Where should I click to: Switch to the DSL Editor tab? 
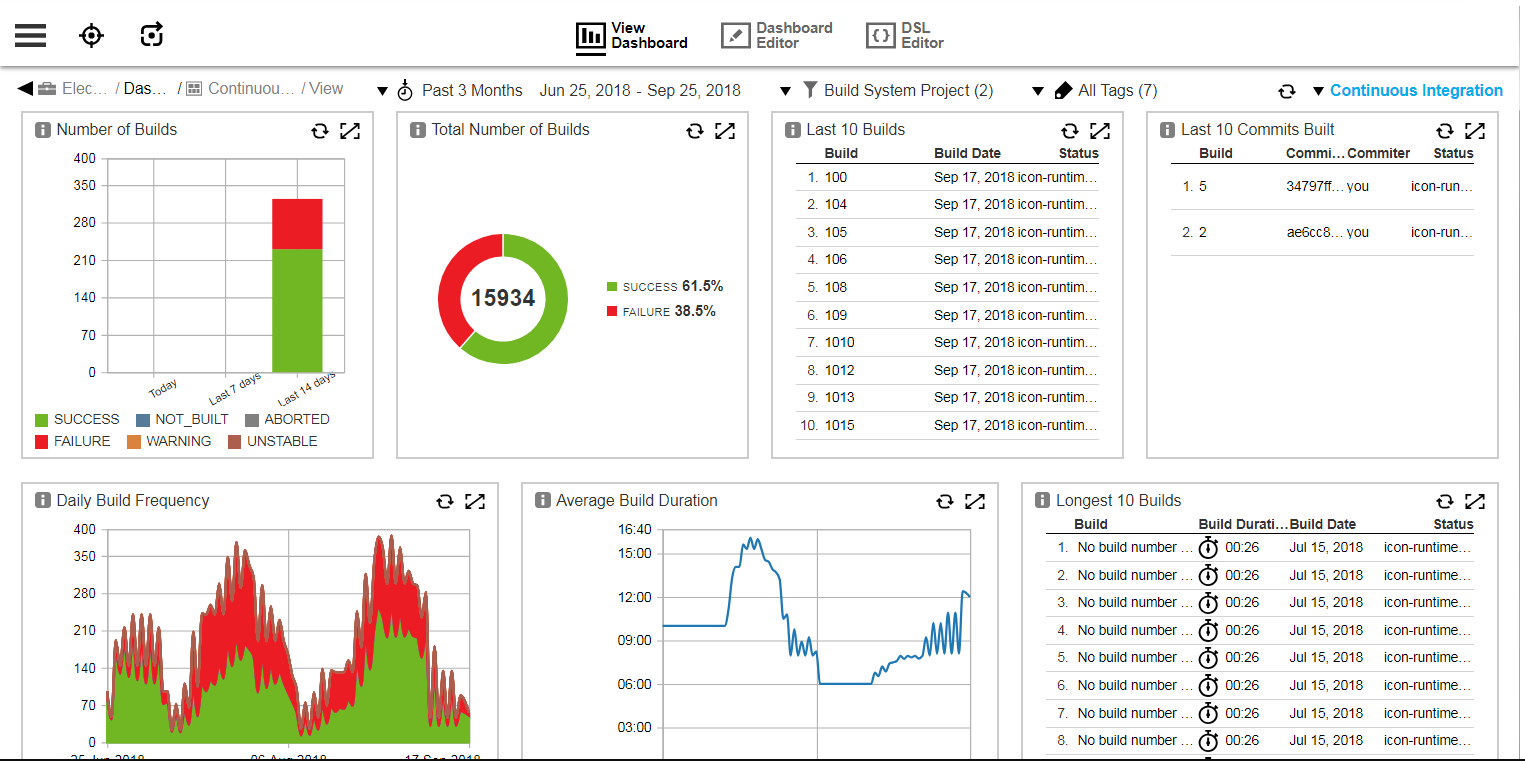[x=905, y=36]
